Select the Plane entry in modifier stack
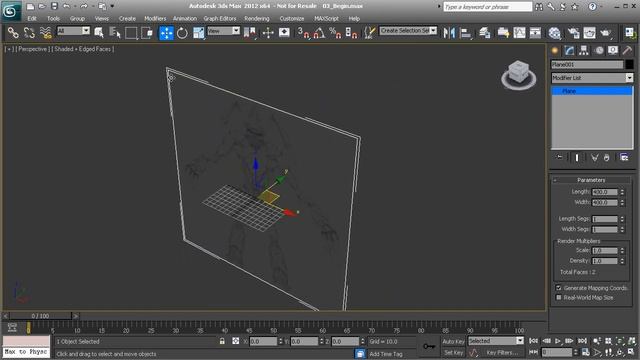Screen dimensions: 640x360 pyautogui.click(x=592, y=91)
